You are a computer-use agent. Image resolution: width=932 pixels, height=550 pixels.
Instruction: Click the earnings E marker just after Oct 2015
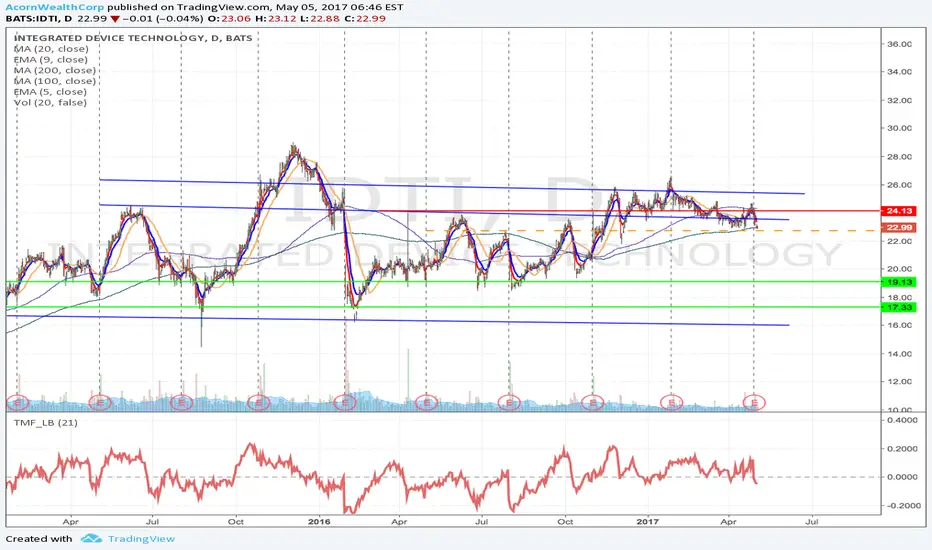tap(259, 403)
